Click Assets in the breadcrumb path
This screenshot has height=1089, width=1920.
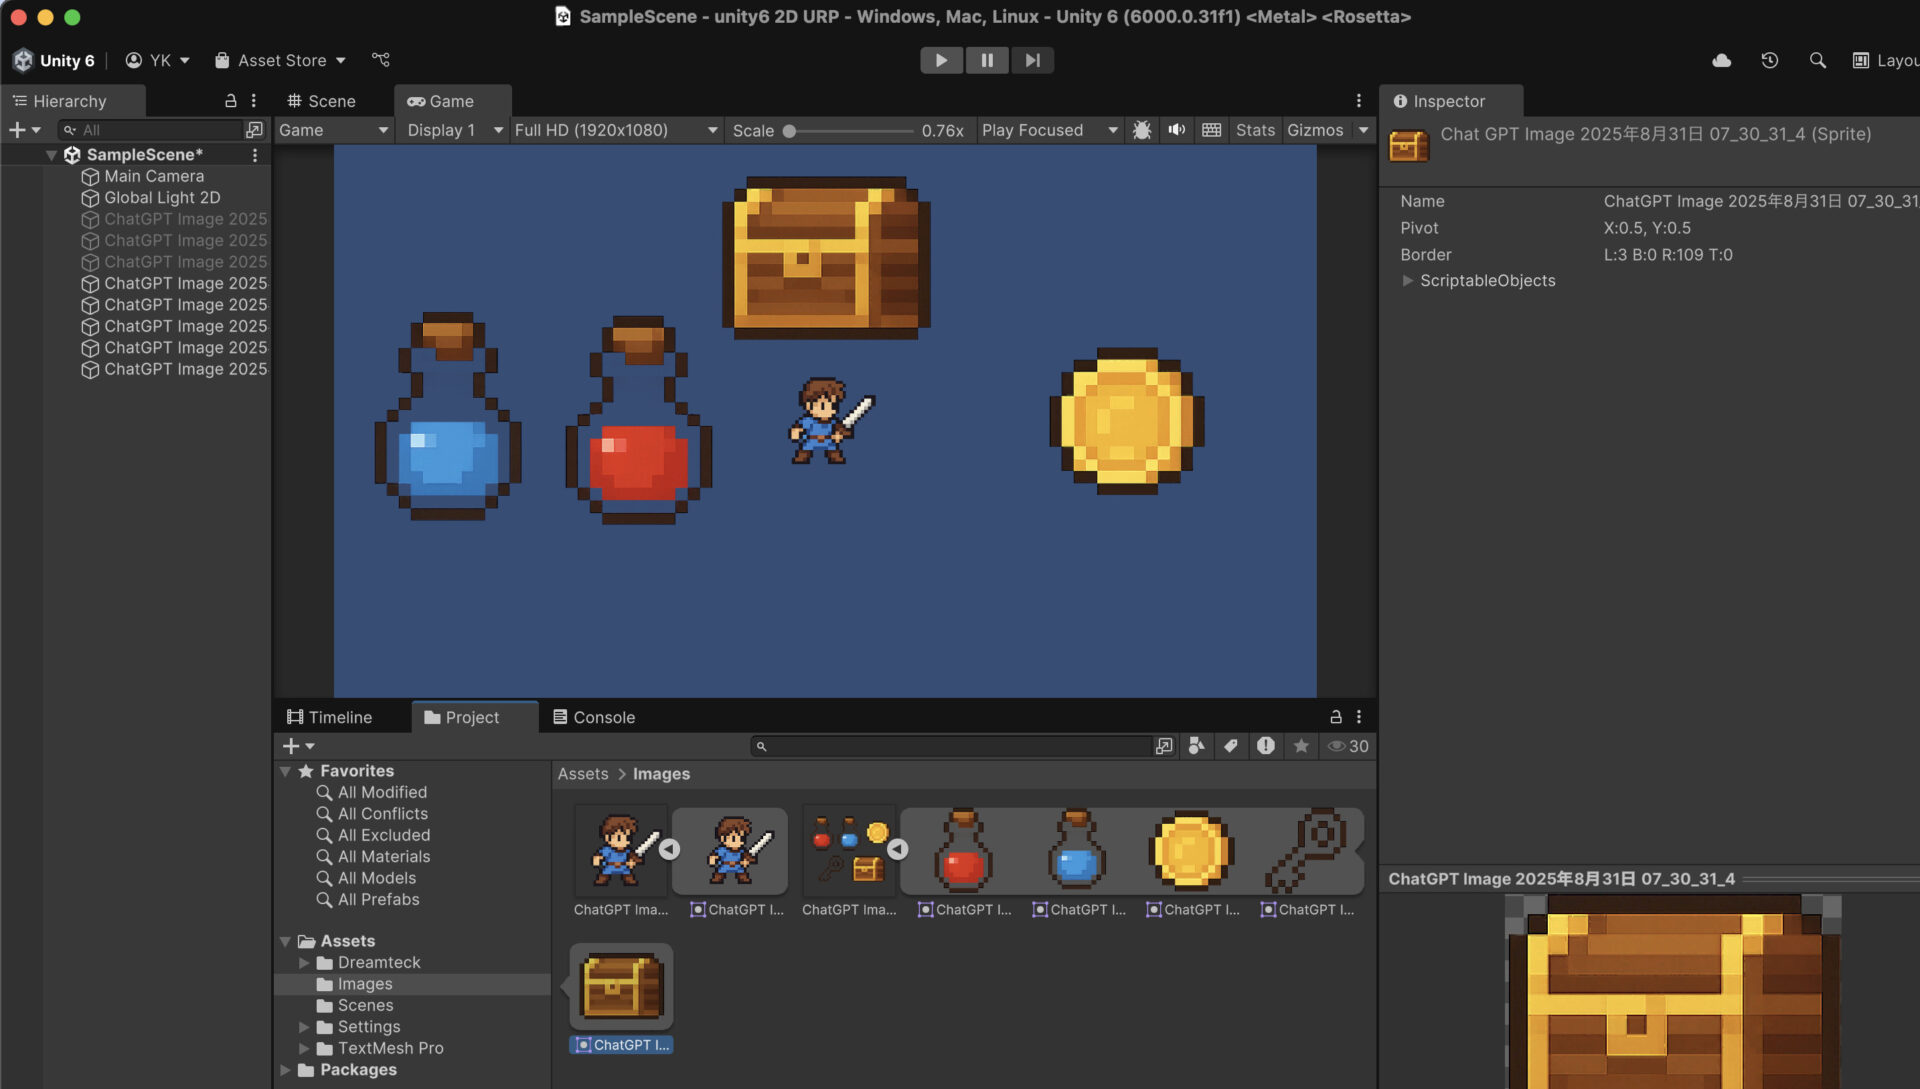(583, 774)
